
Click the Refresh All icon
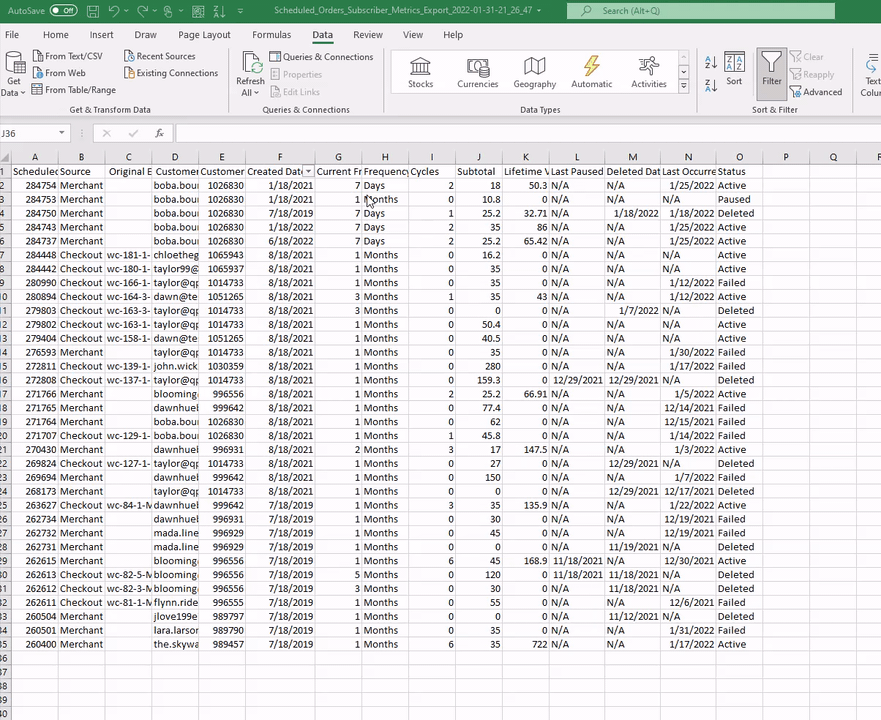tap(251, 62)
